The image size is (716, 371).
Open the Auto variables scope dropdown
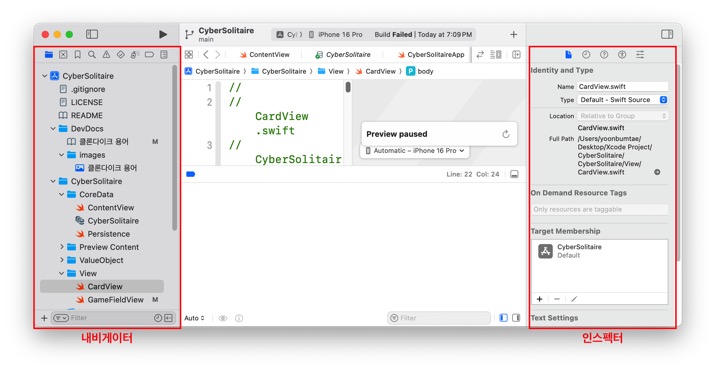click(x=195, y=318)
